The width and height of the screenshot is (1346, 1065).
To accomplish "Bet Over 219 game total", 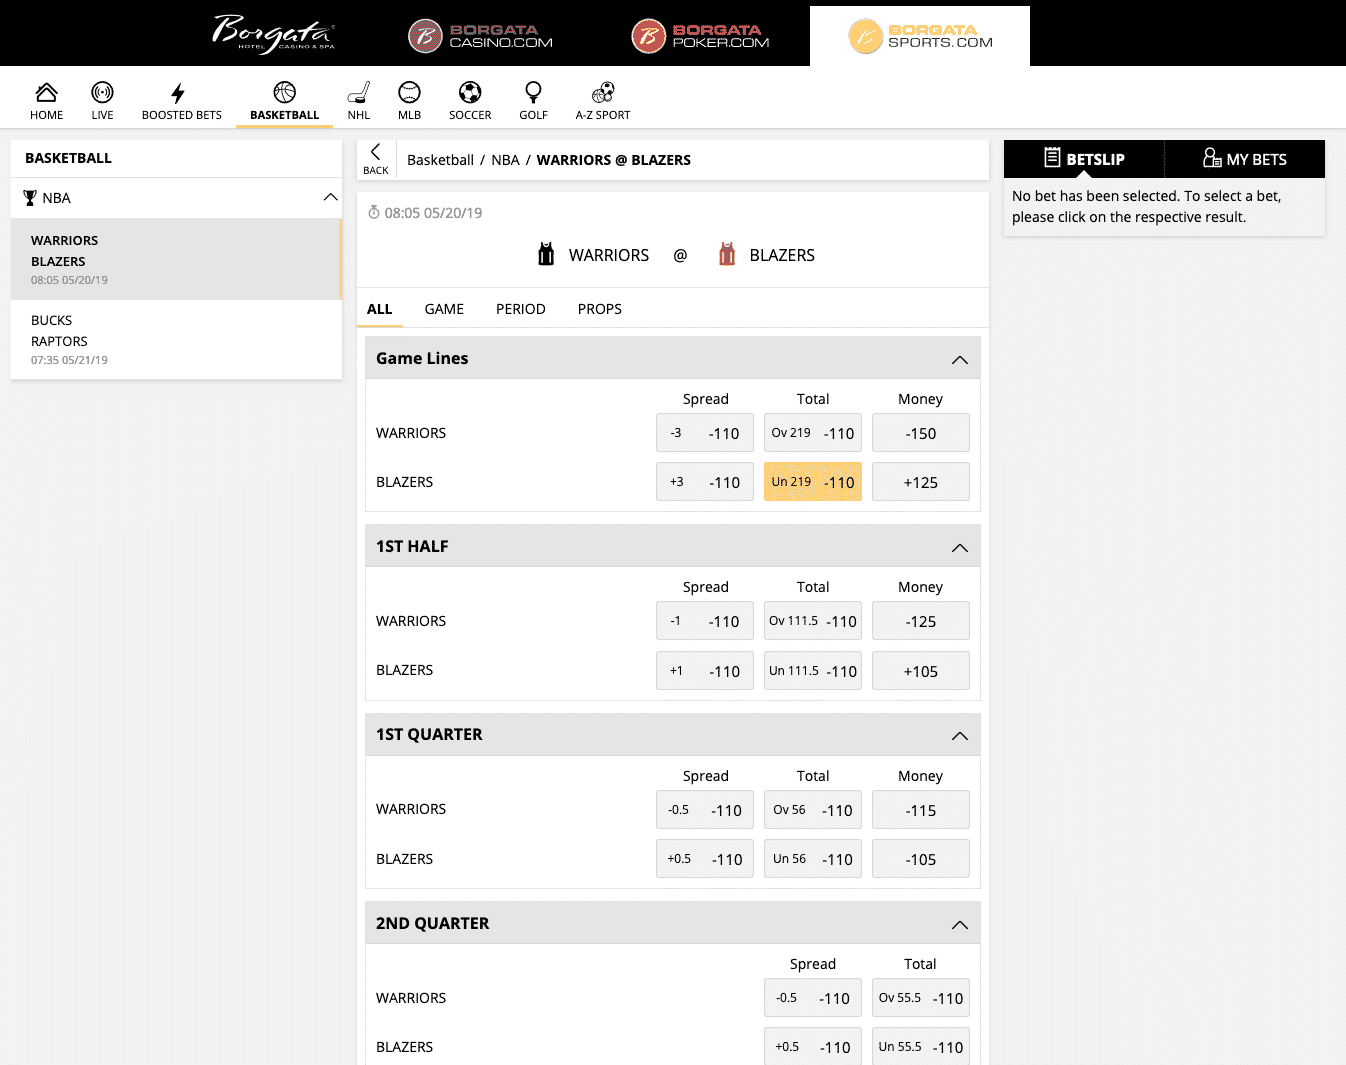I will (813, 433).
